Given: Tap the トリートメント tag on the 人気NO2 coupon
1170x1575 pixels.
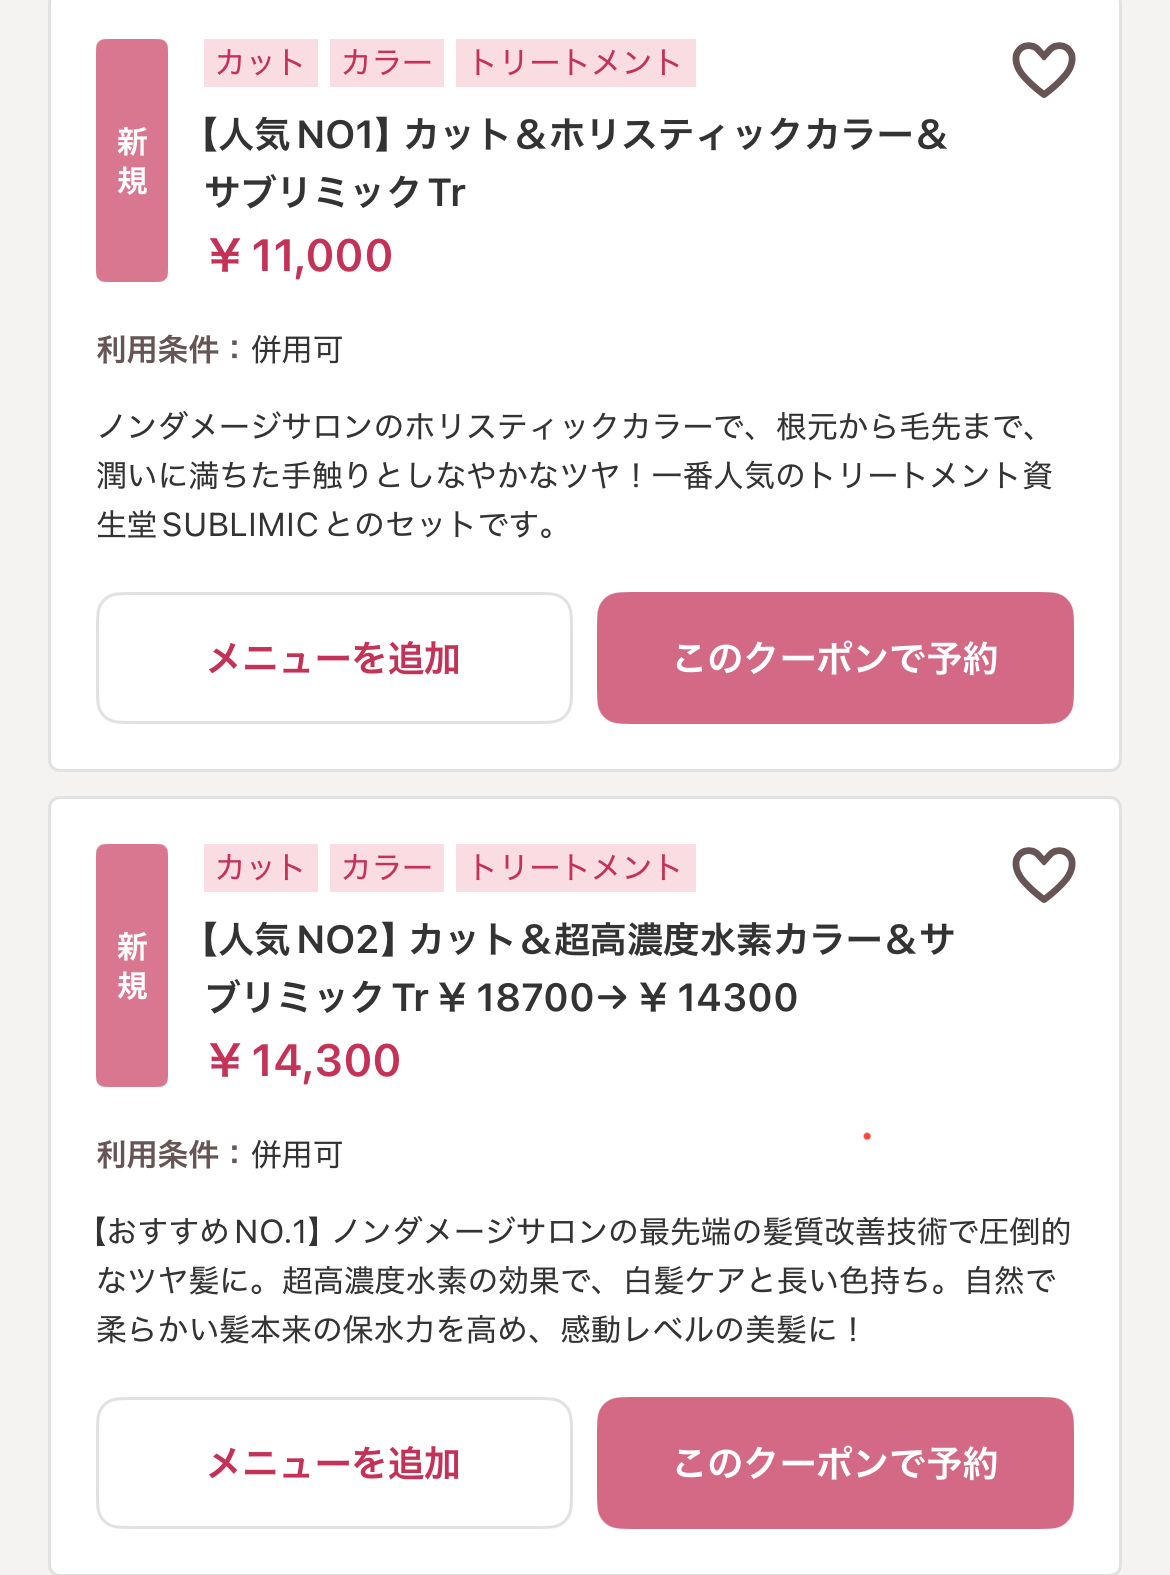Looking at the screenshot, I should (x=575, y=868).
